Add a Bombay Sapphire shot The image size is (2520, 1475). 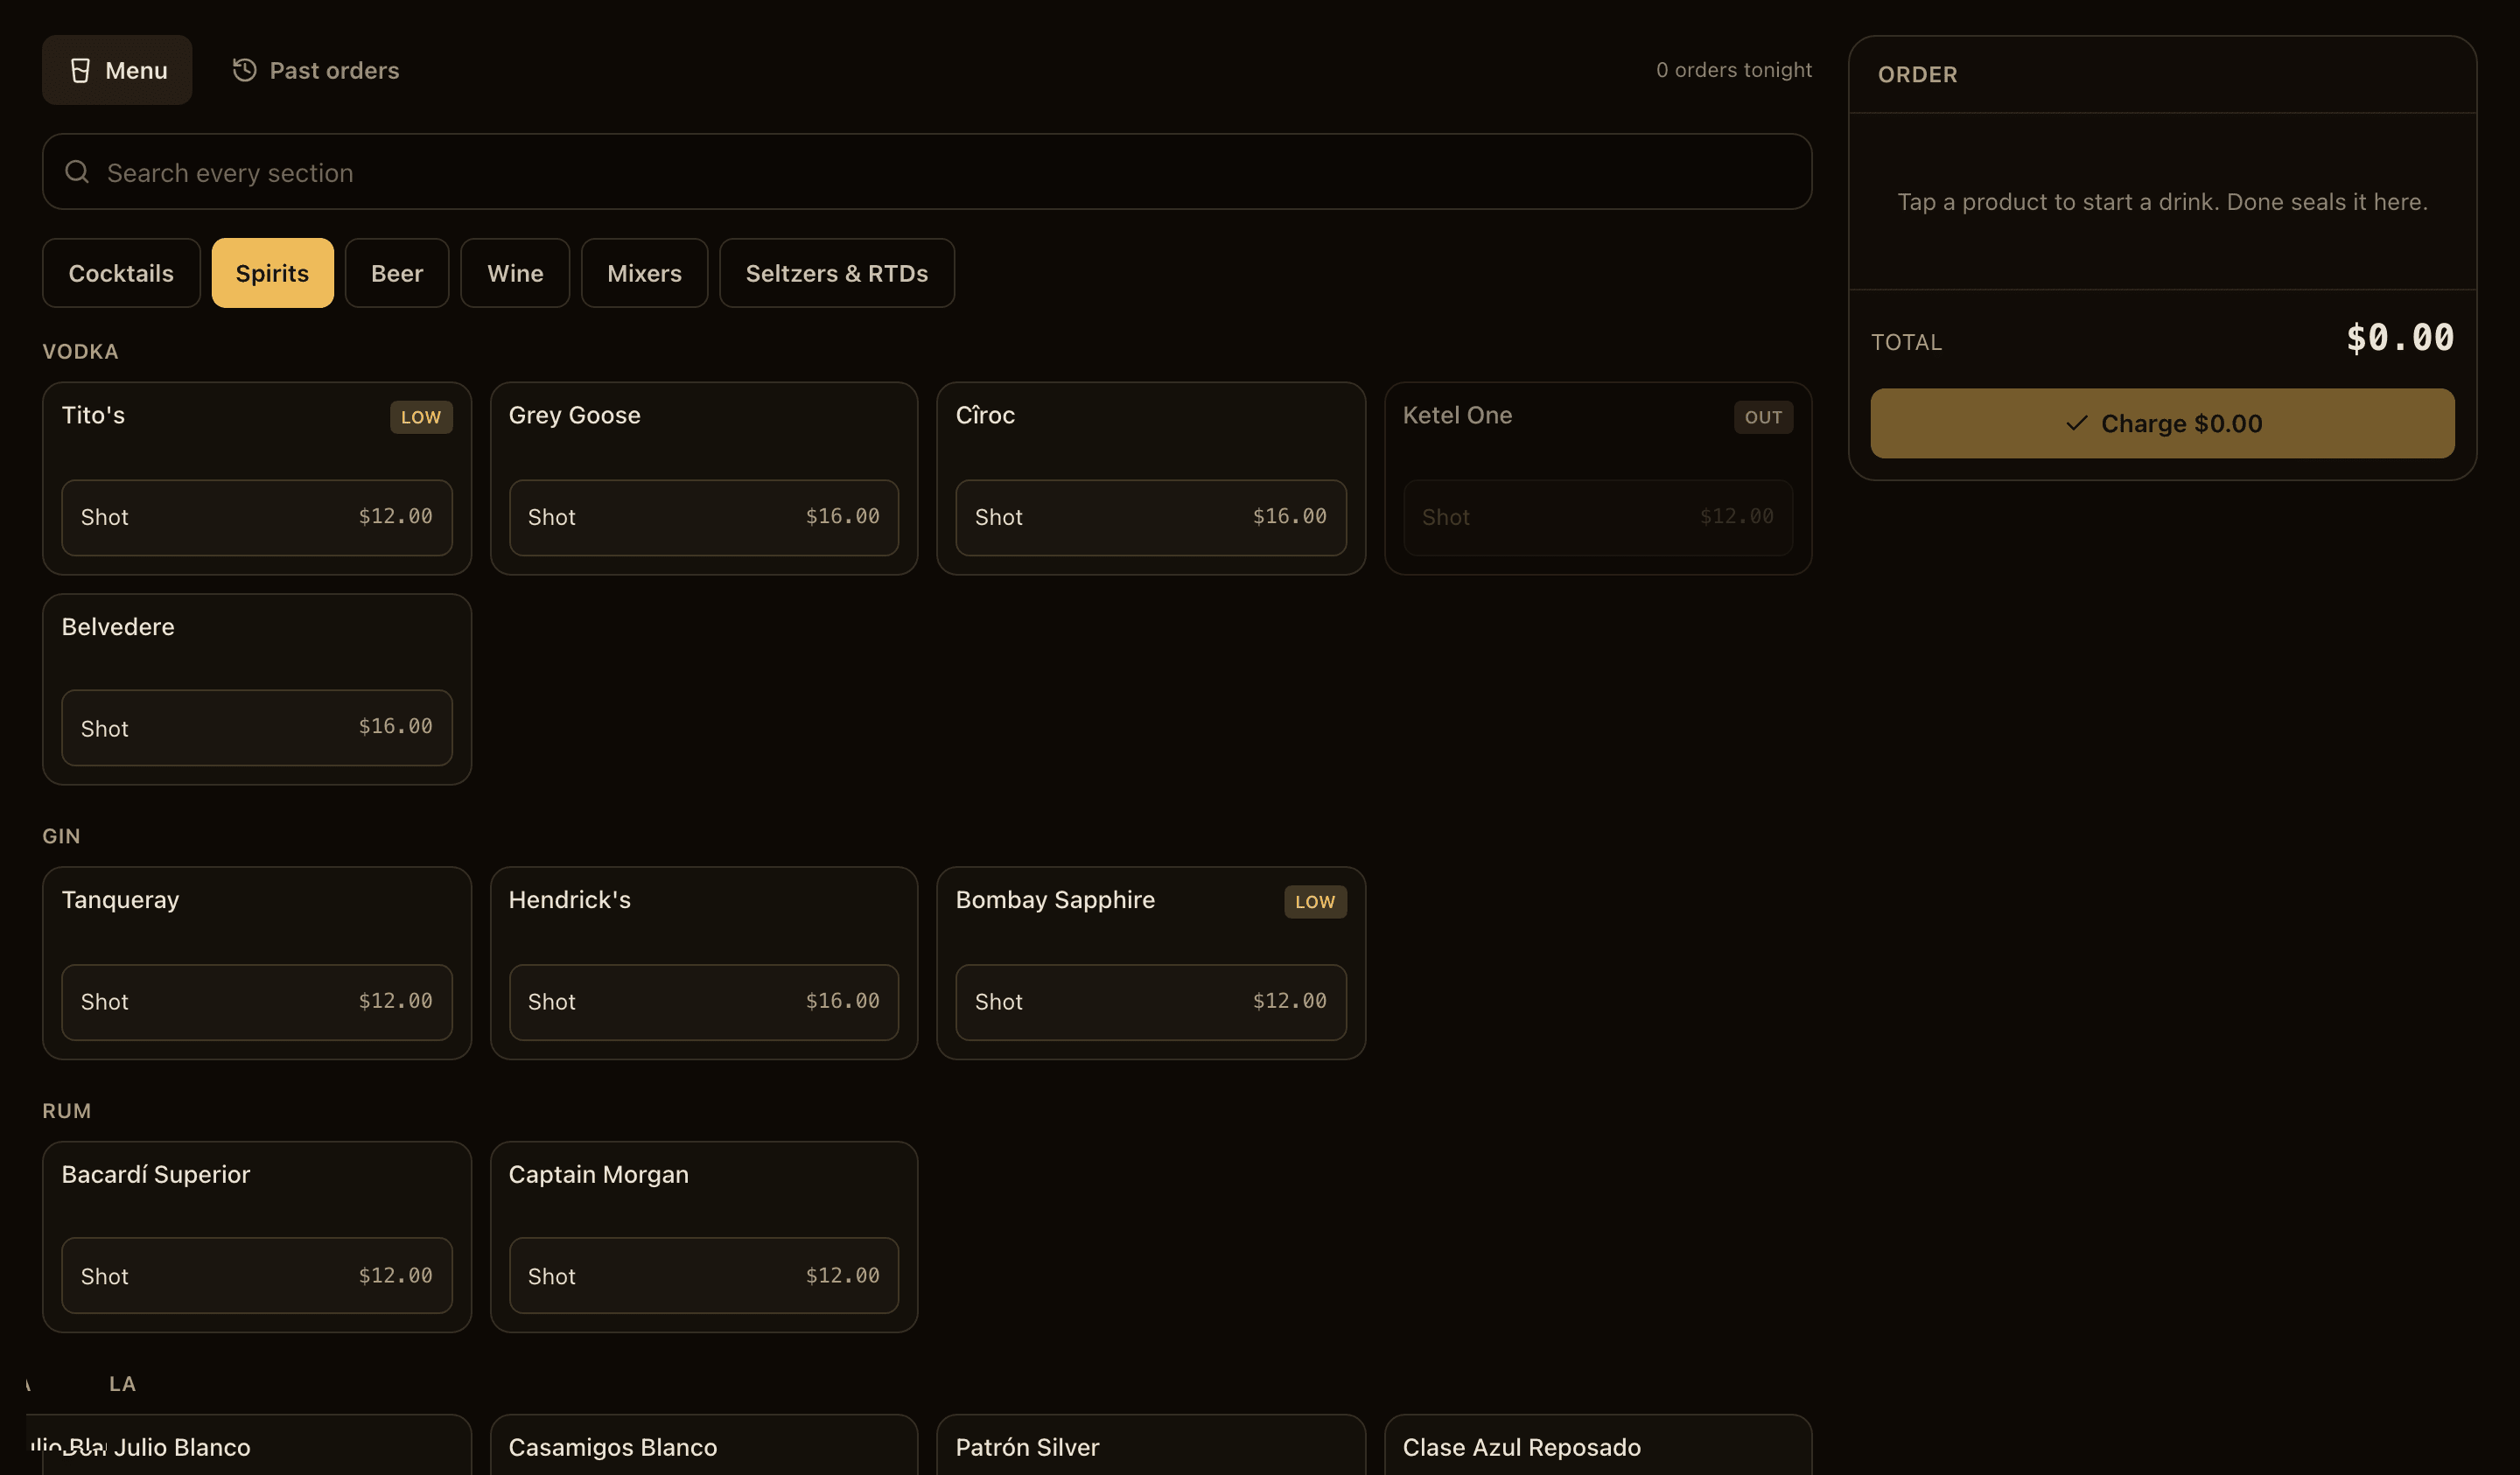(1151, 1002)
